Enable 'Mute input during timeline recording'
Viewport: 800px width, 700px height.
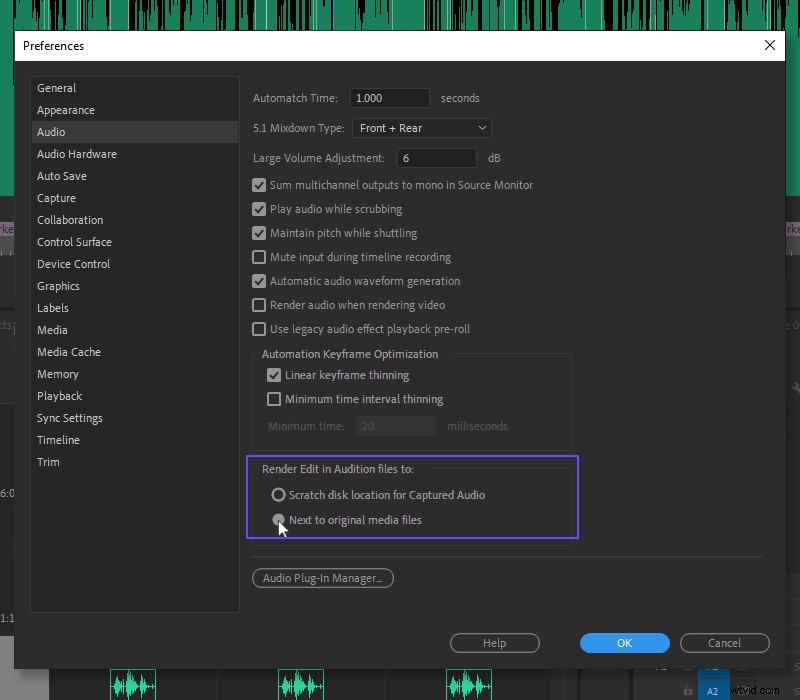pyautogui.click(x=258, y=257)
